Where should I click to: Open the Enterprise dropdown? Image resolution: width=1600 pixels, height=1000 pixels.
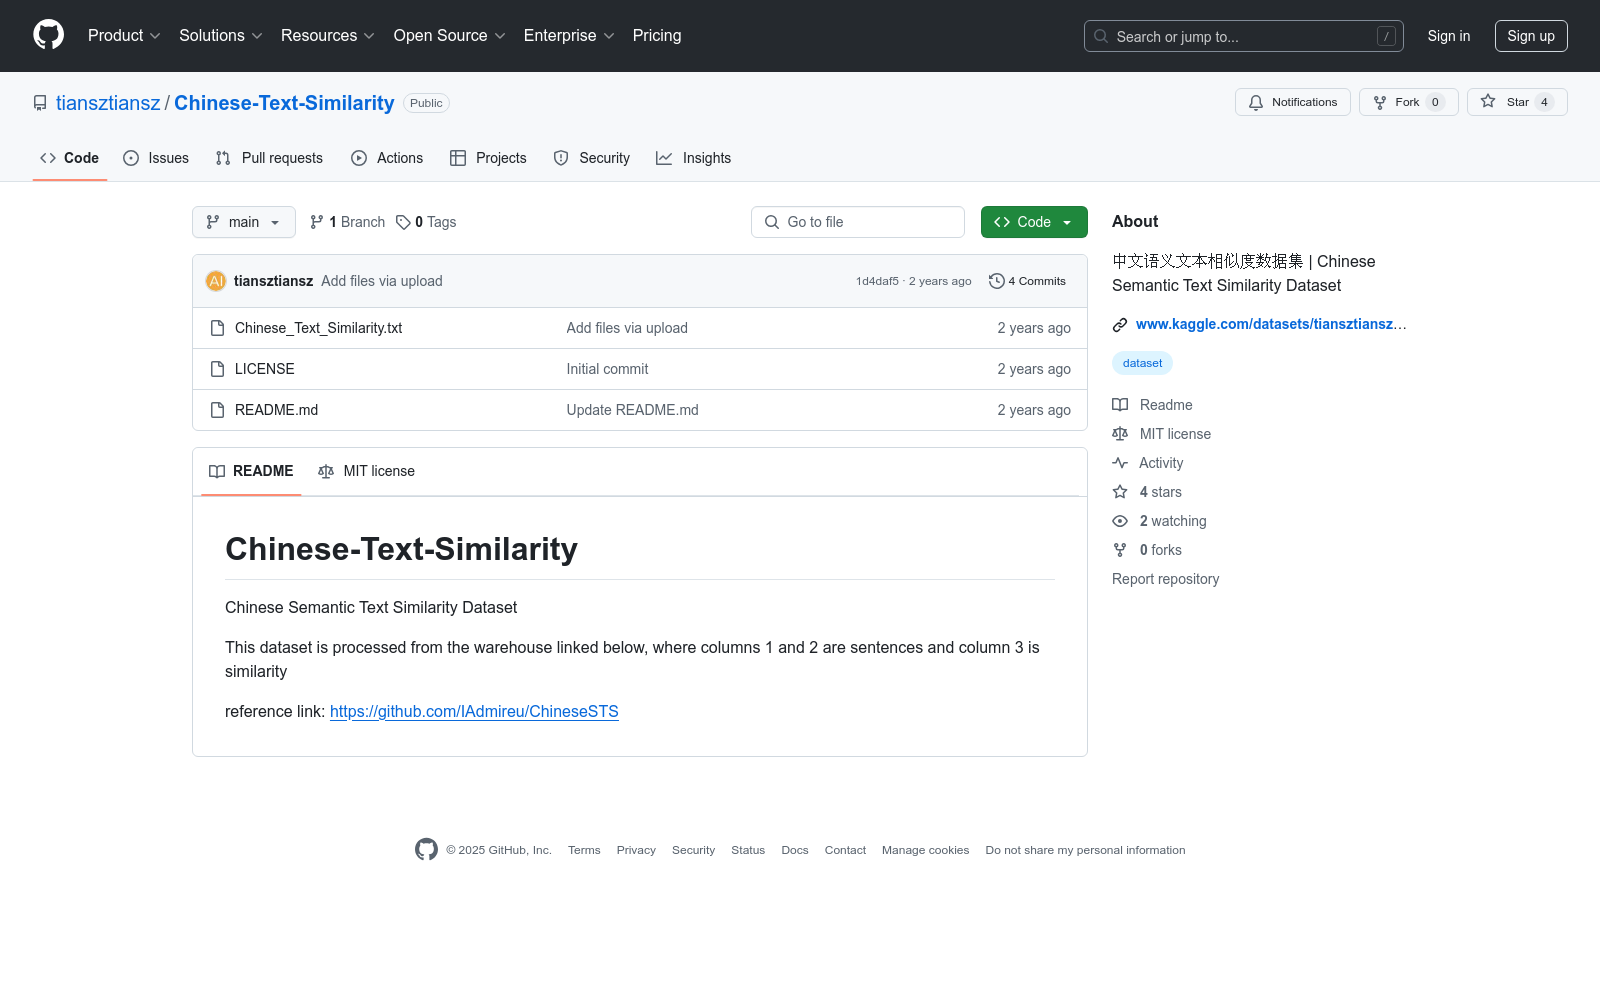pyautogui.click(x=569, y=36)
